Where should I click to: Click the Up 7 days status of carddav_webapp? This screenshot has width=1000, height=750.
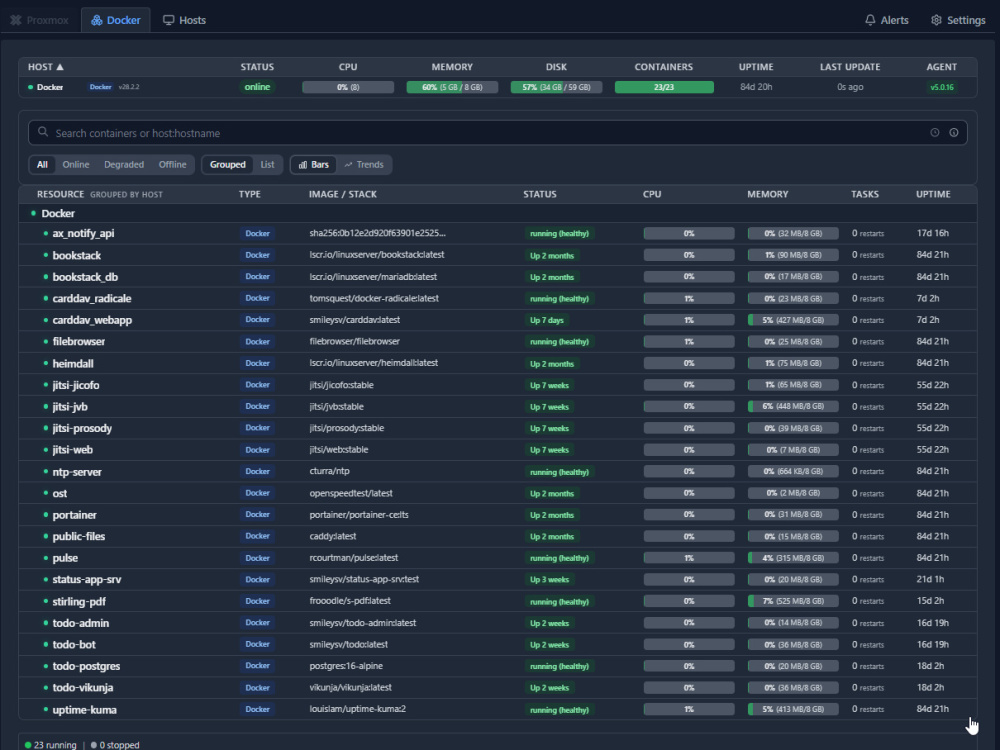point(547,320)
